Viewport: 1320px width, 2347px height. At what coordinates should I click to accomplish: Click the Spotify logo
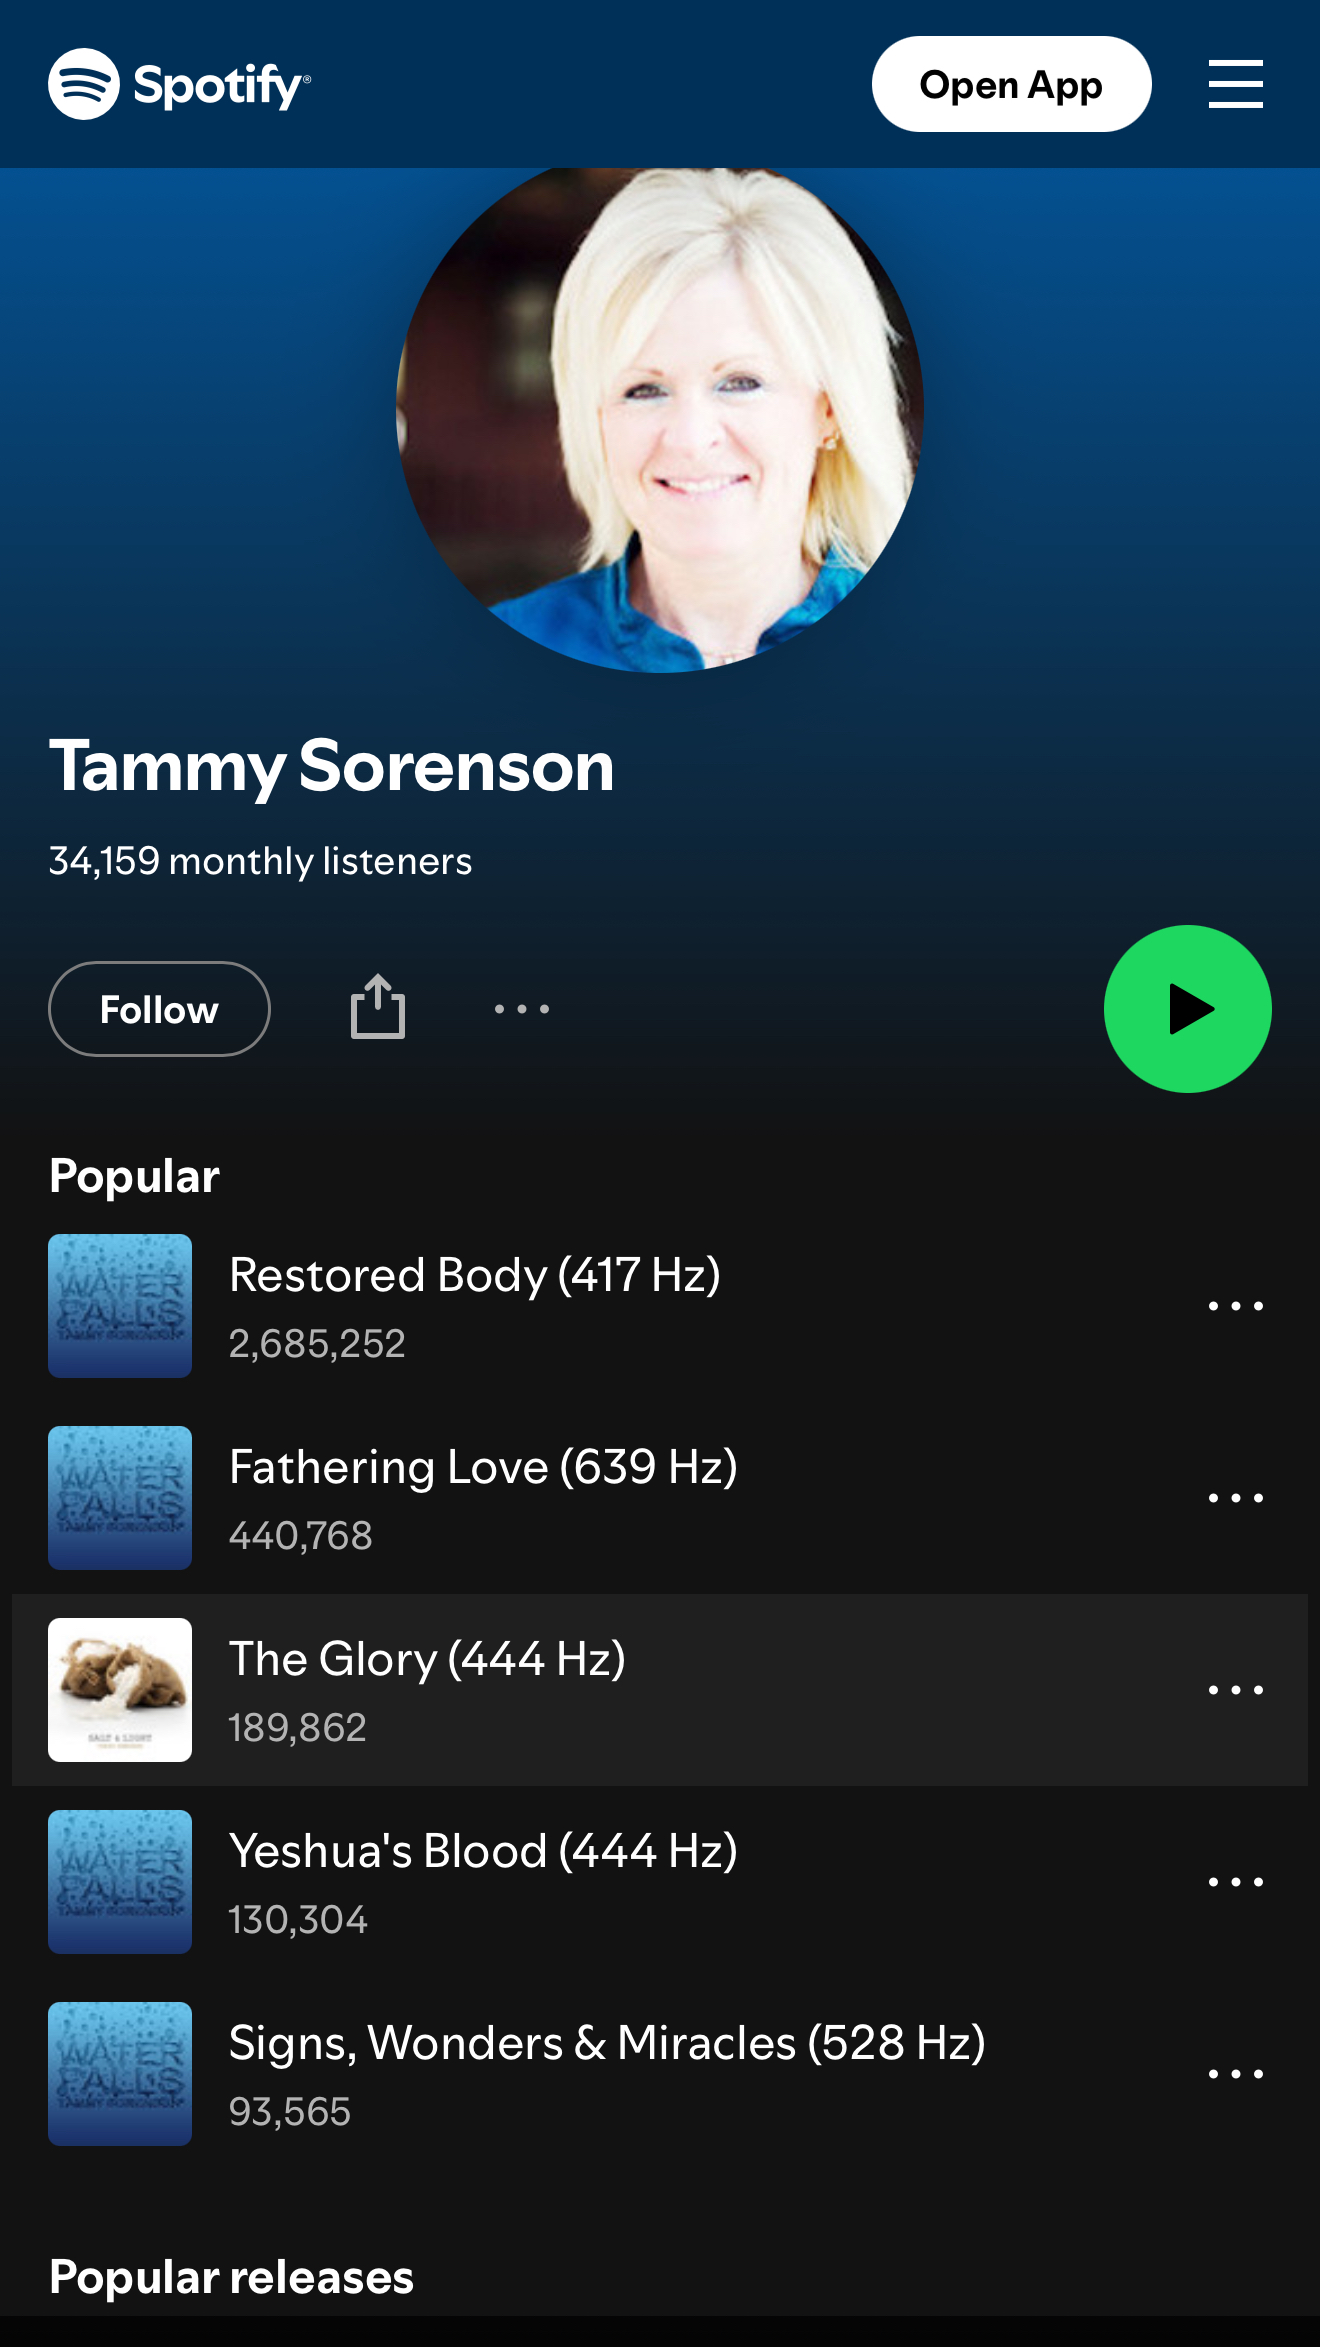pos(180,84)
